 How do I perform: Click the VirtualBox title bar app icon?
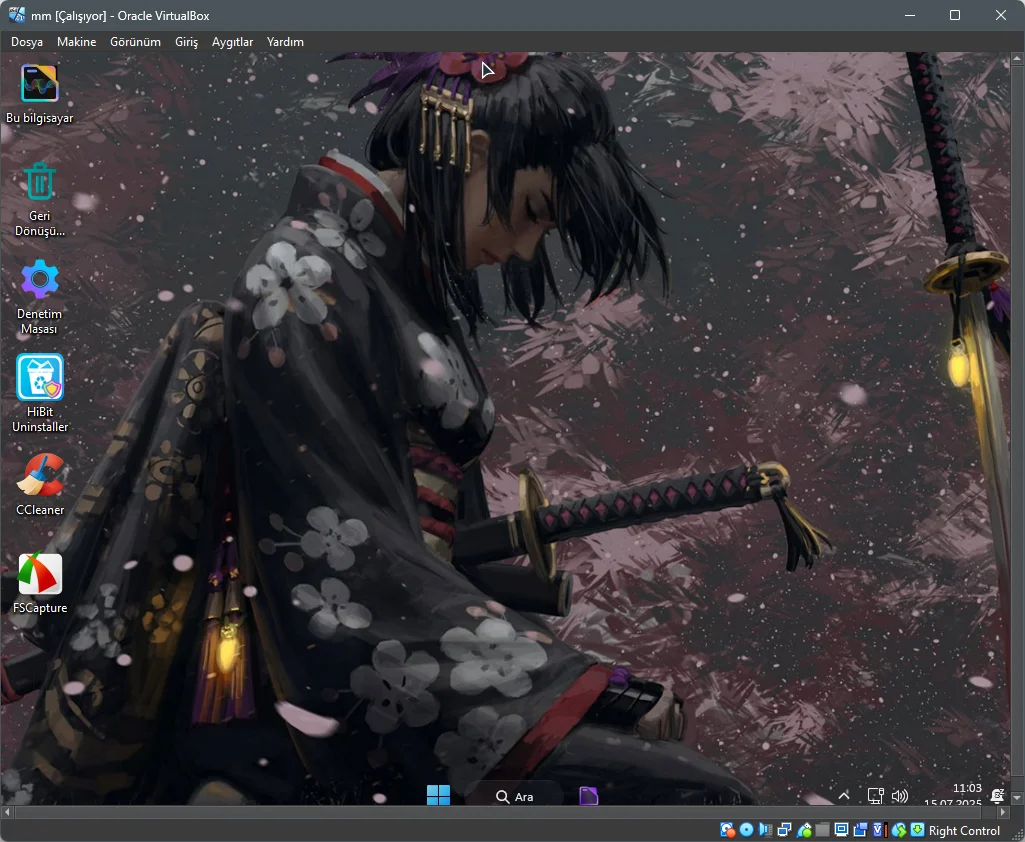coord(17,15)
